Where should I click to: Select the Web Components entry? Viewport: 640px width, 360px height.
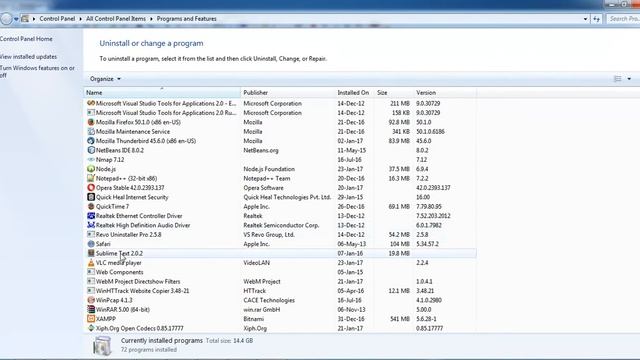(x=280, y=272)
